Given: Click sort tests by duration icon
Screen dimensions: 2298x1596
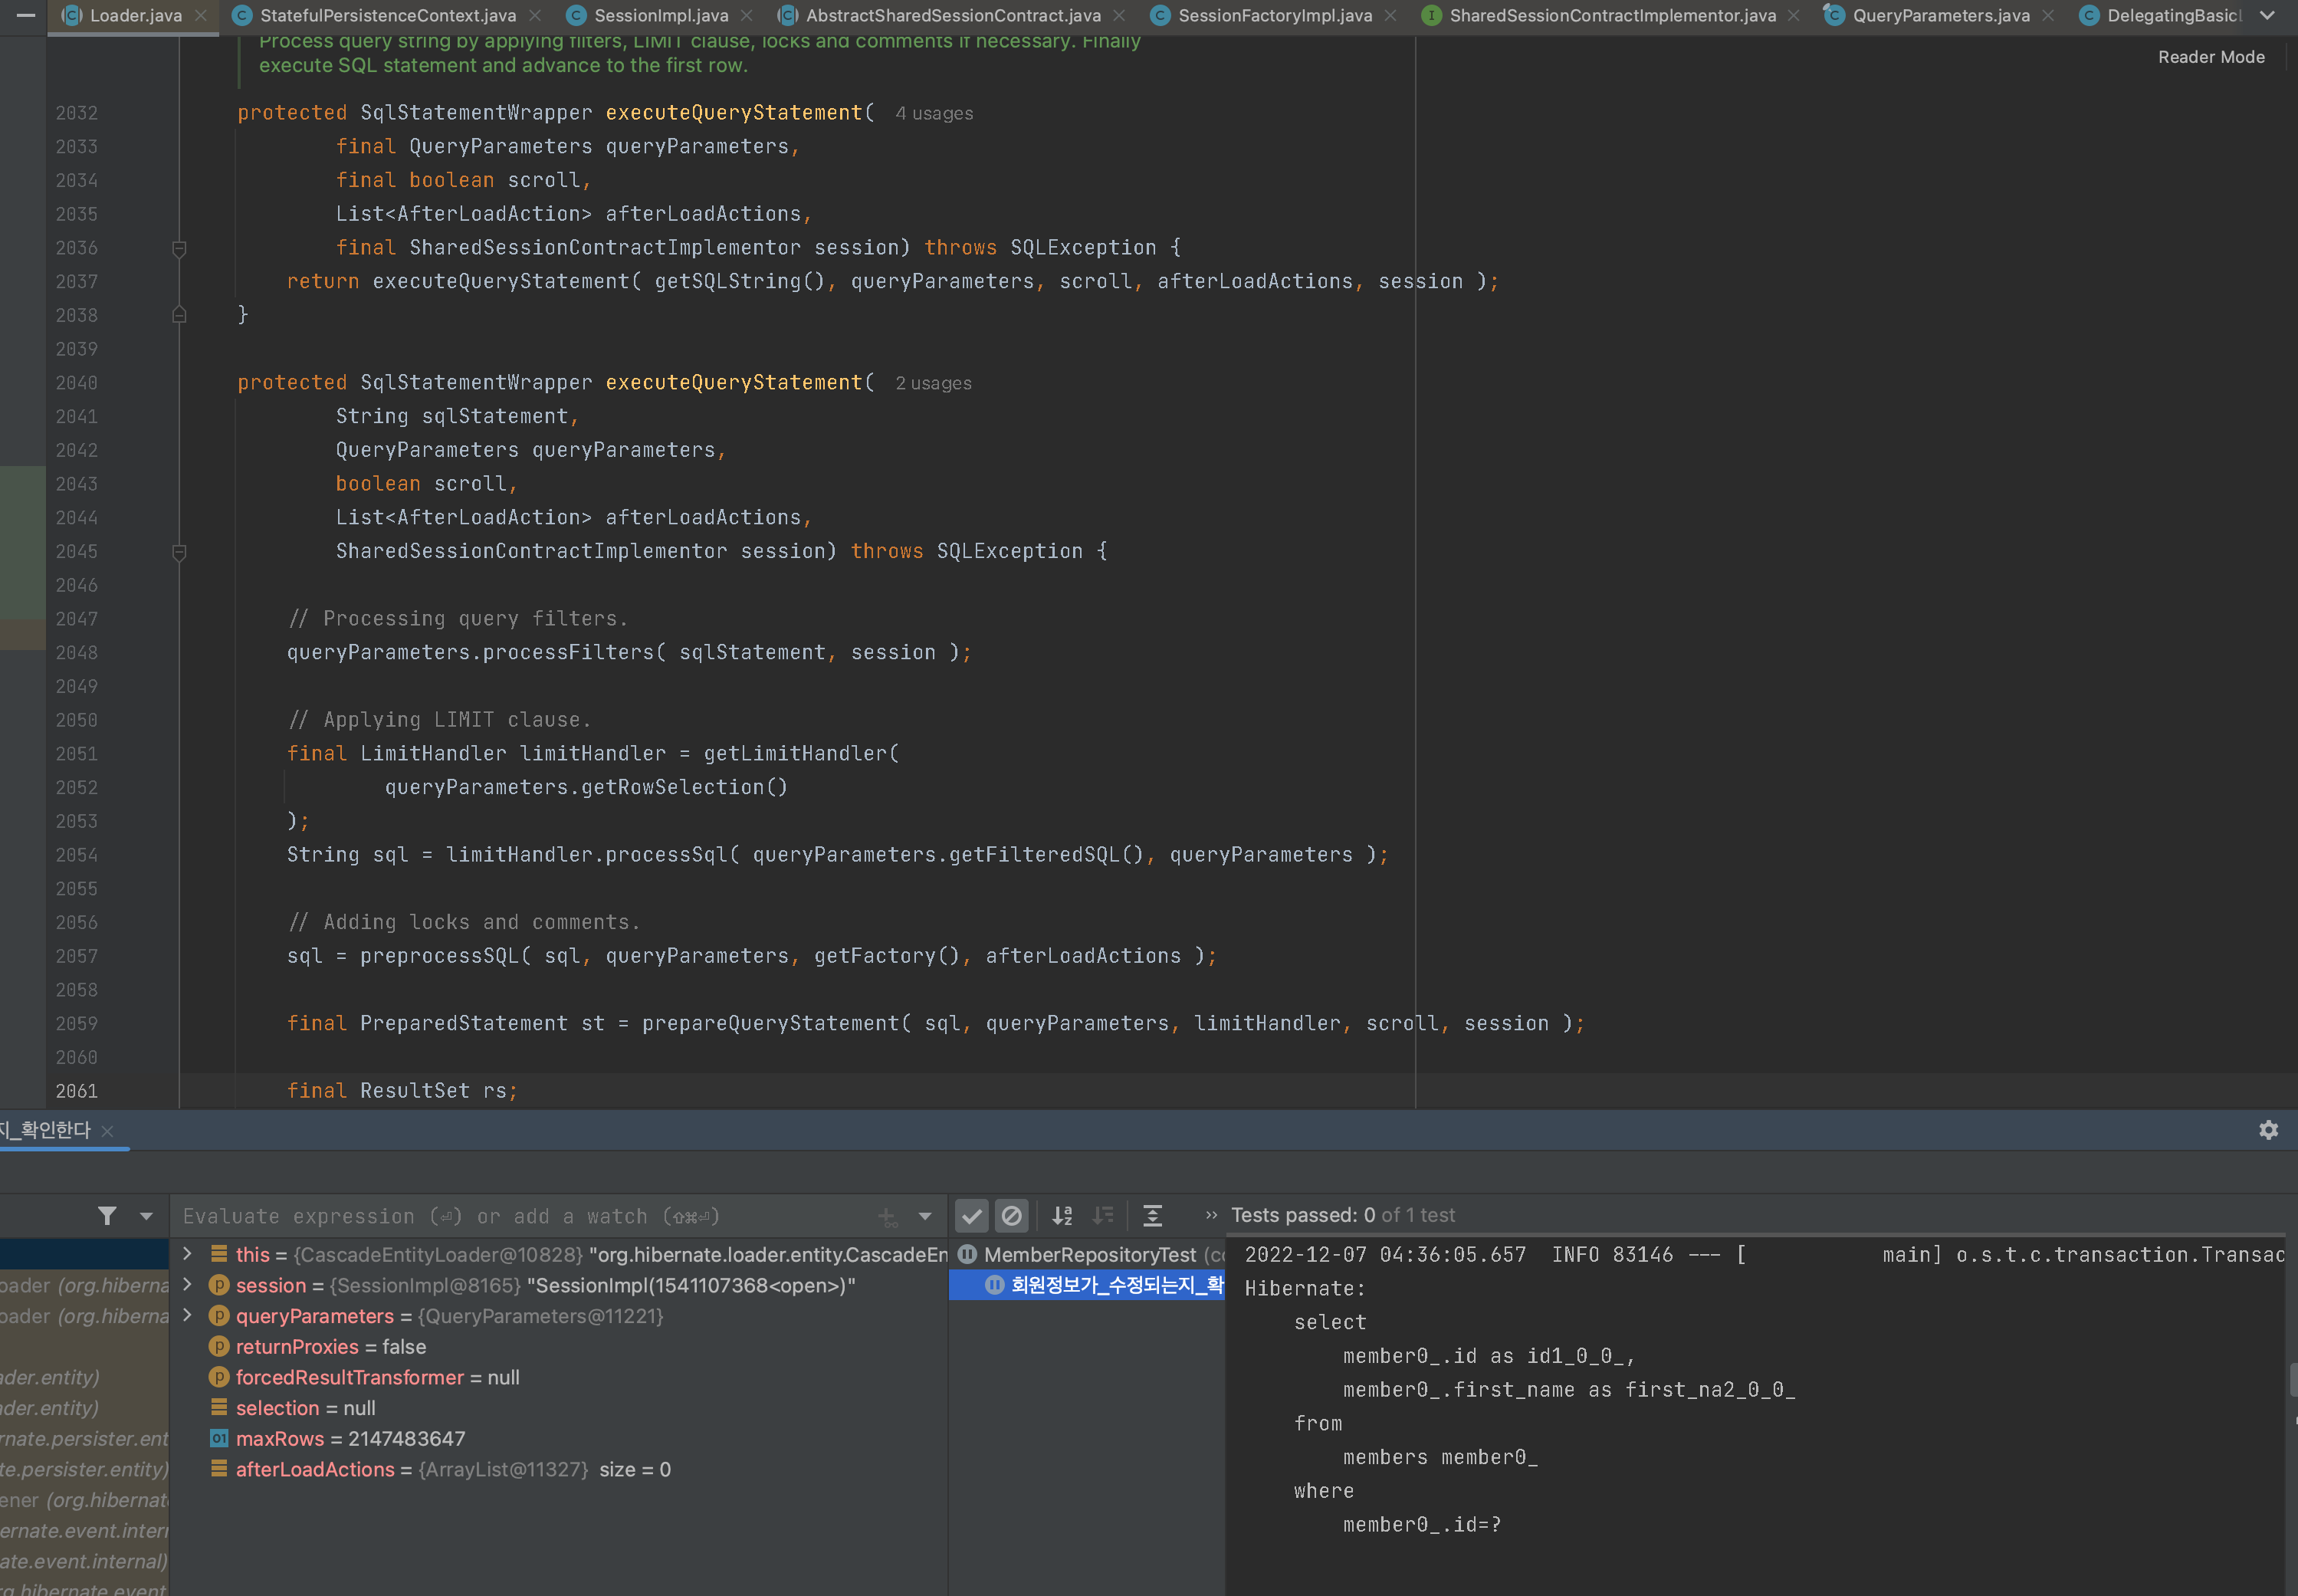Looking at the screenshot, I should (x=1103, y=1216).
